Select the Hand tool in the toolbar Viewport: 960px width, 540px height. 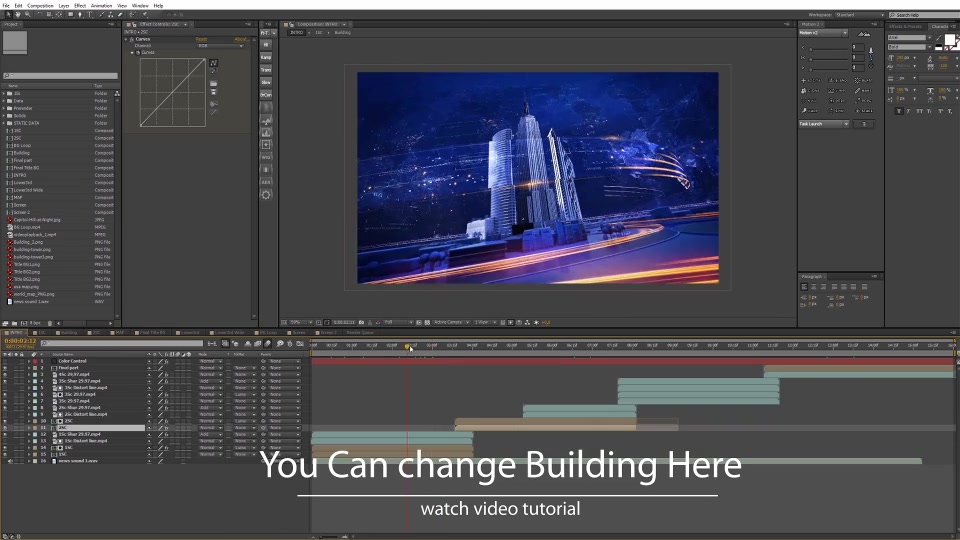coord(17,15)
